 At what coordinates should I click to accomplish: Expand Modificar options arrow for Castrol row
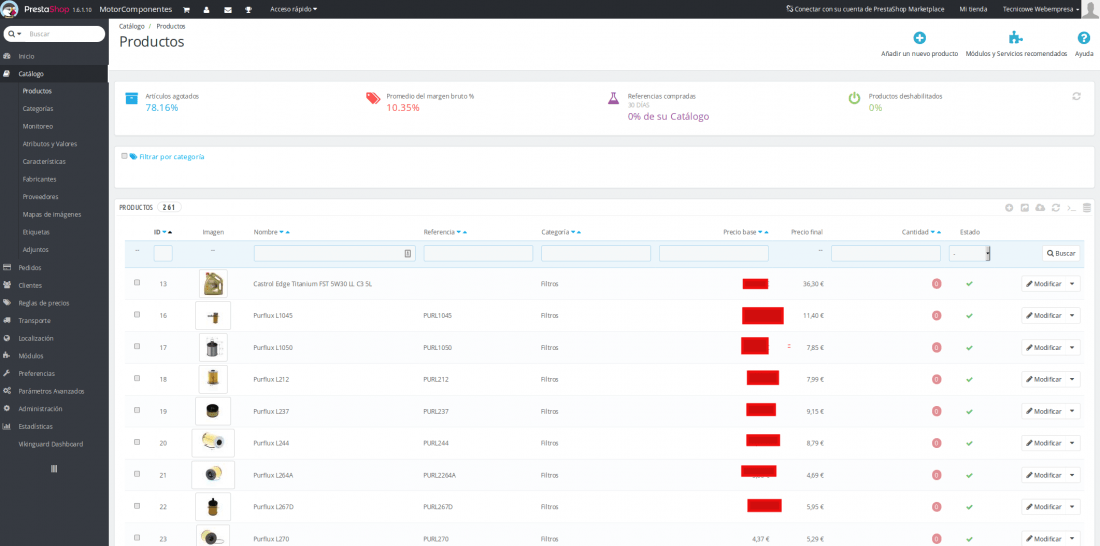tap(1073, 284)
